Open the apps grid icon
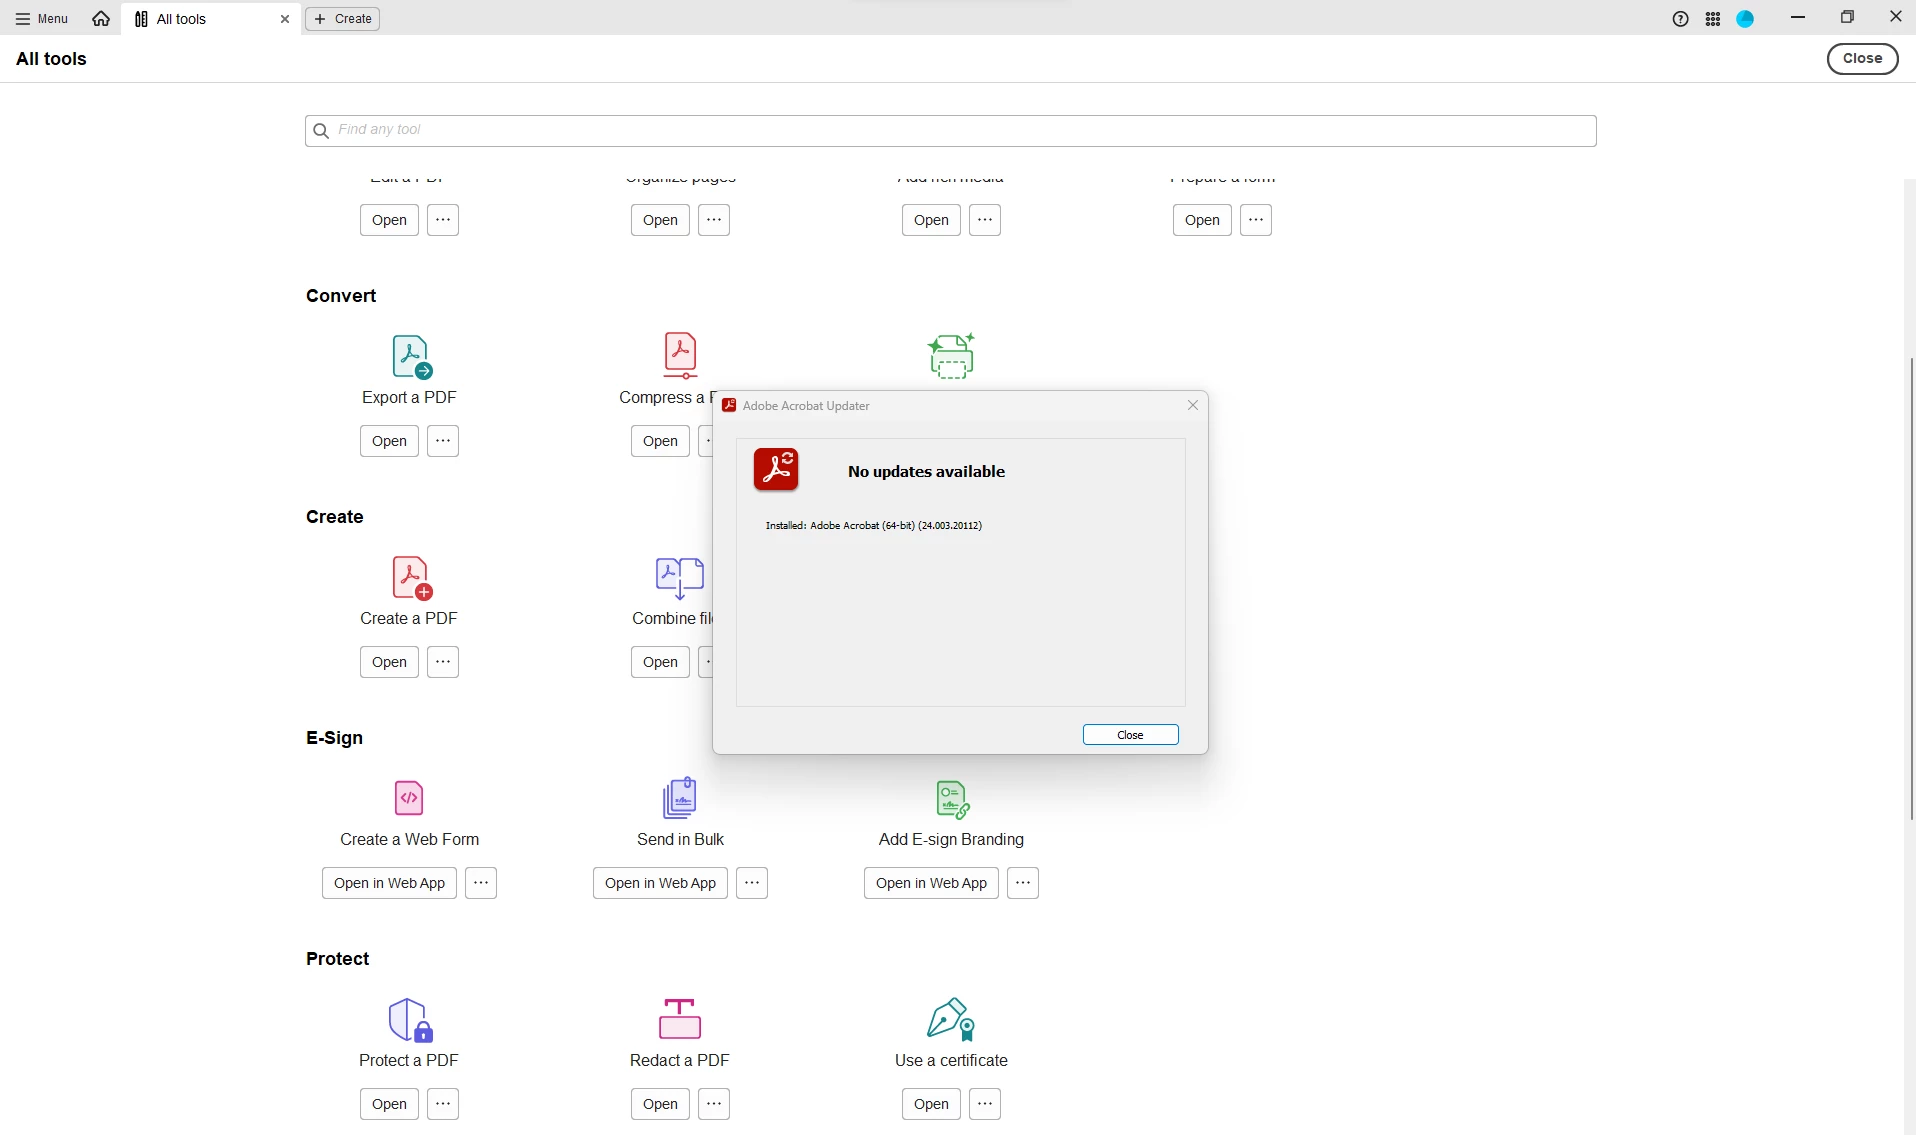 [1713, 19]
